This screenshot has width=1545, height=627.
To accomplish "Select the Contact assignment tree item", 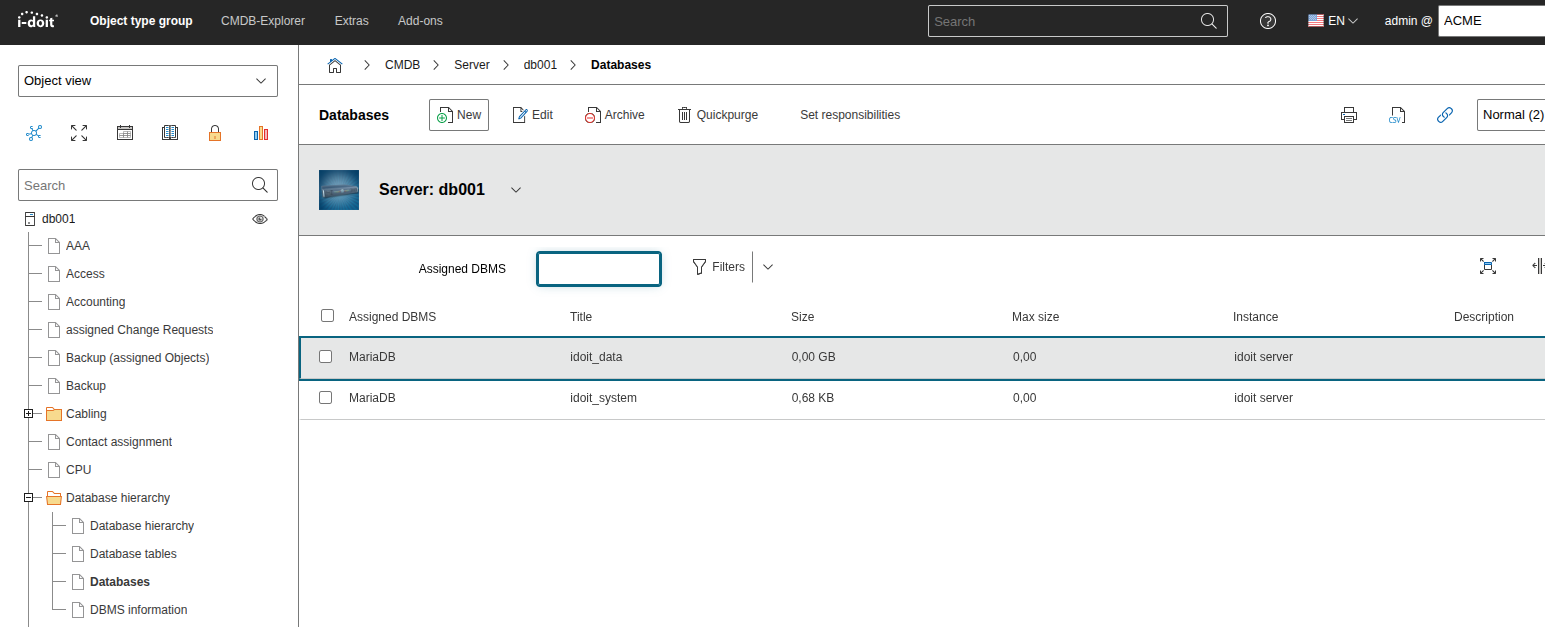I will [x=119, y=442].
